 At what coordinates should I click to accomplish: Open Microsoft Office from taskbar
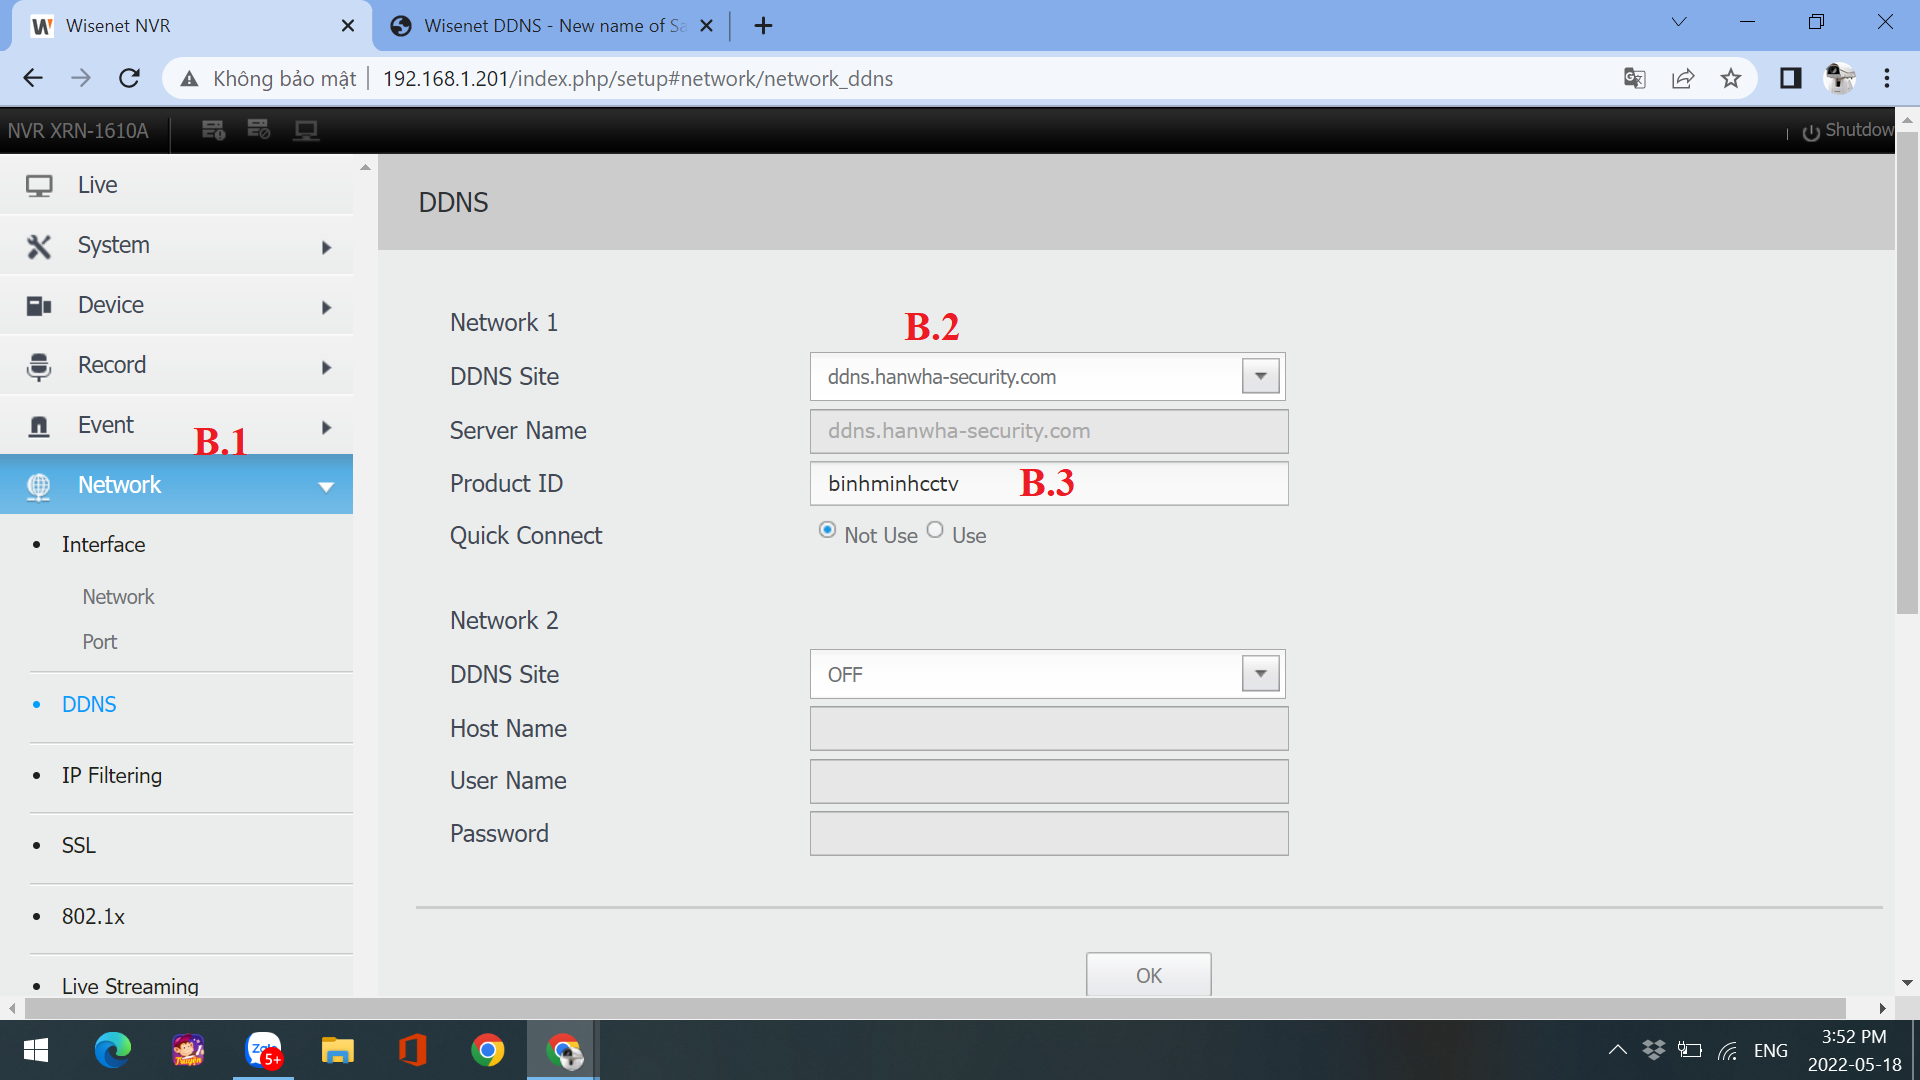[412, 1050]
